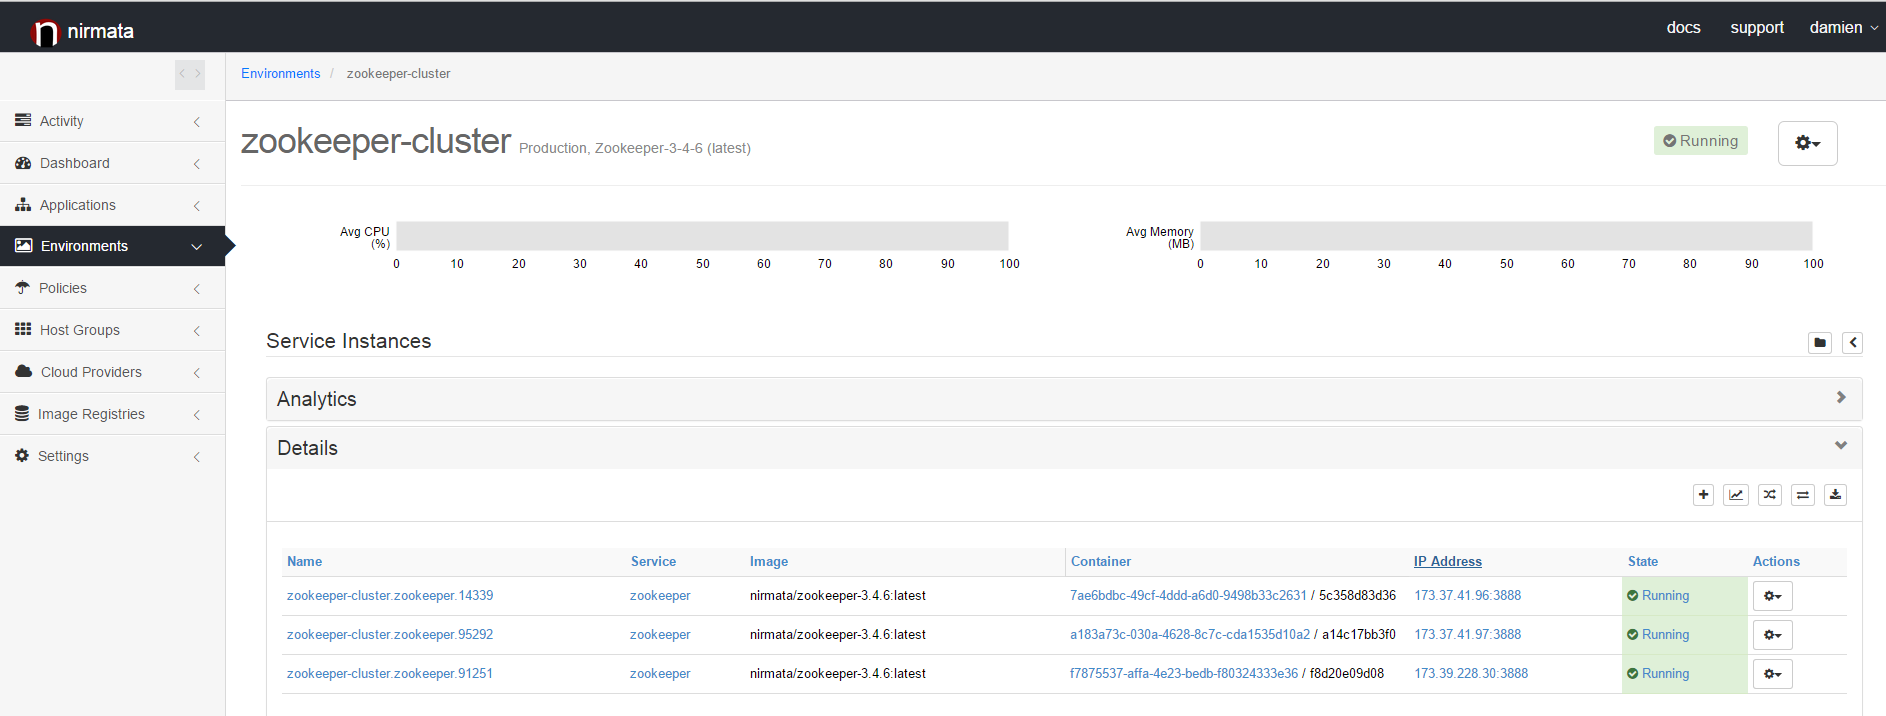1886x716 pixels.
Task: Collapse the Environments submenu chevron
Action: click(x=197, y=247)
